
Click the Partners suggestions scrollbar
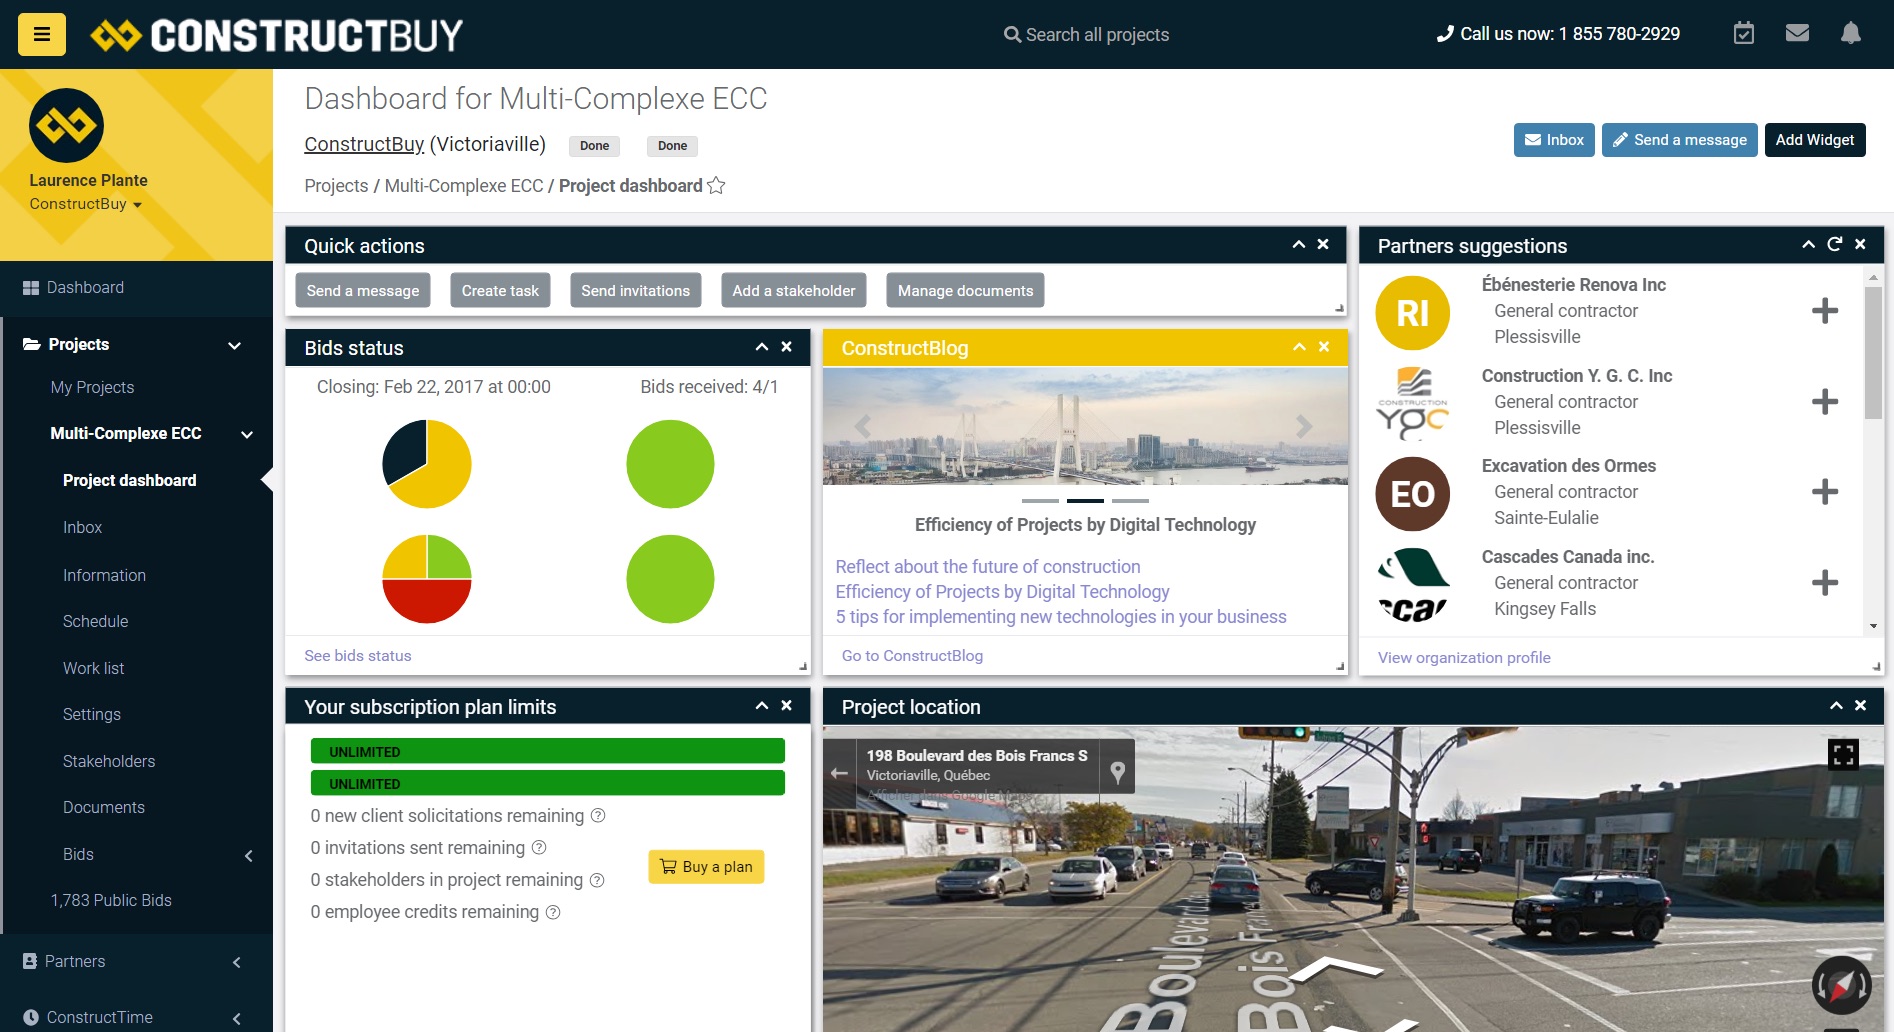[x=1873, y=352]
